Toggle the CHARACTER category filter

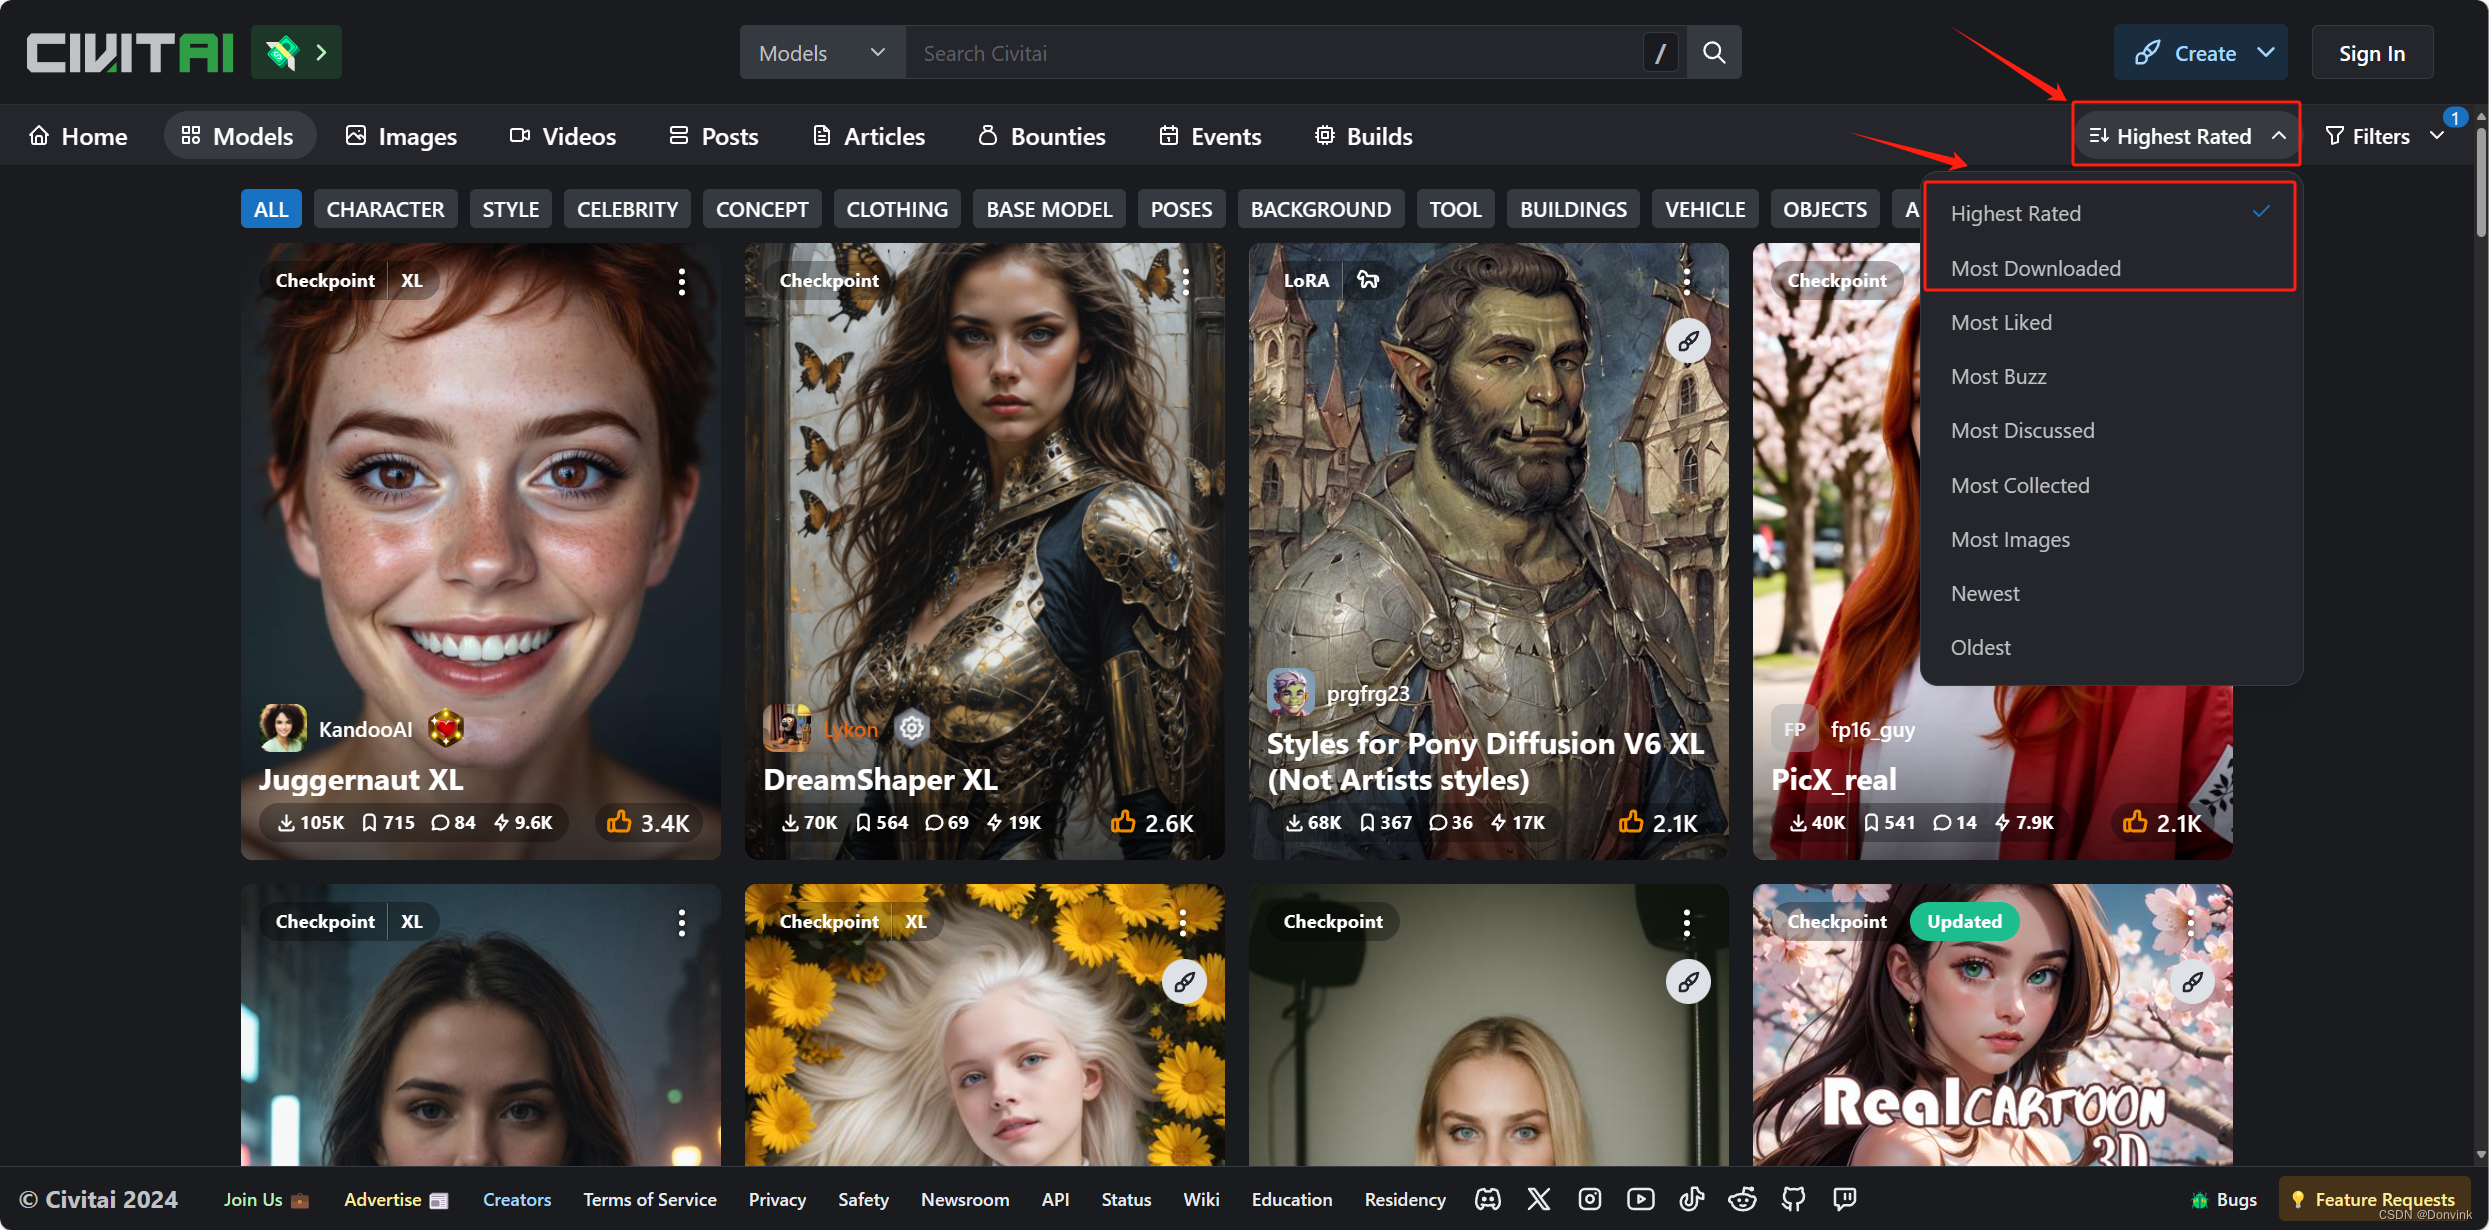click(385, 209)
